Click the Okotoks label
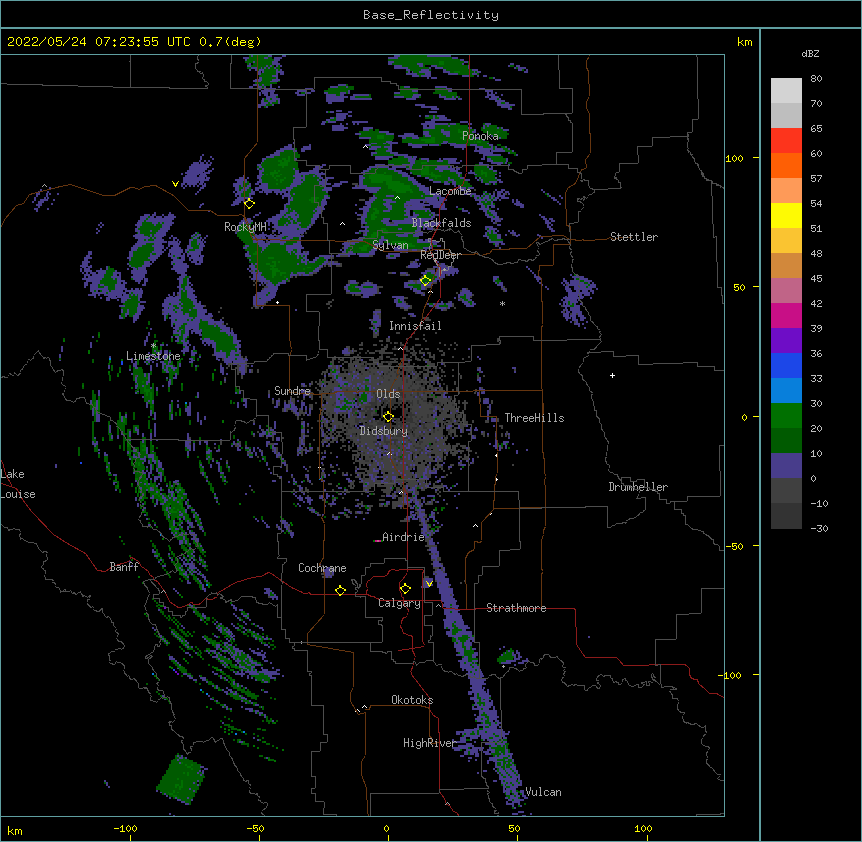Image resolution: width=862 pixels, height=842 pixels. coord(412,700)
